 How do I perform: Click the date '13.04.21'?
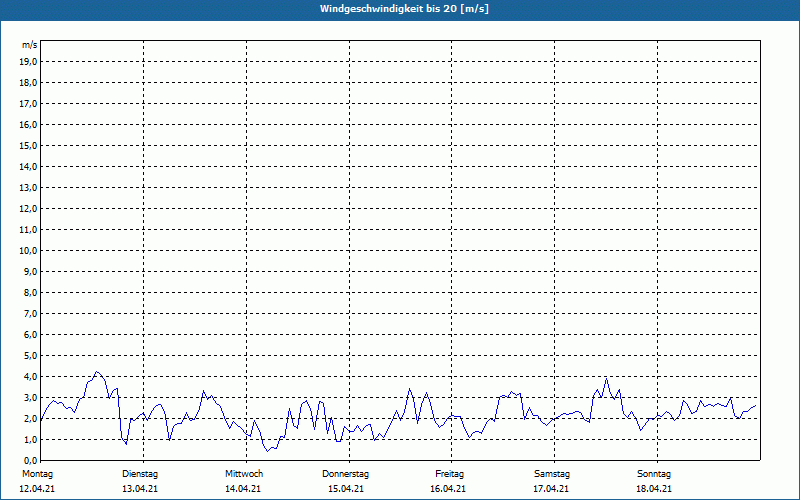[x=140, y=489]
